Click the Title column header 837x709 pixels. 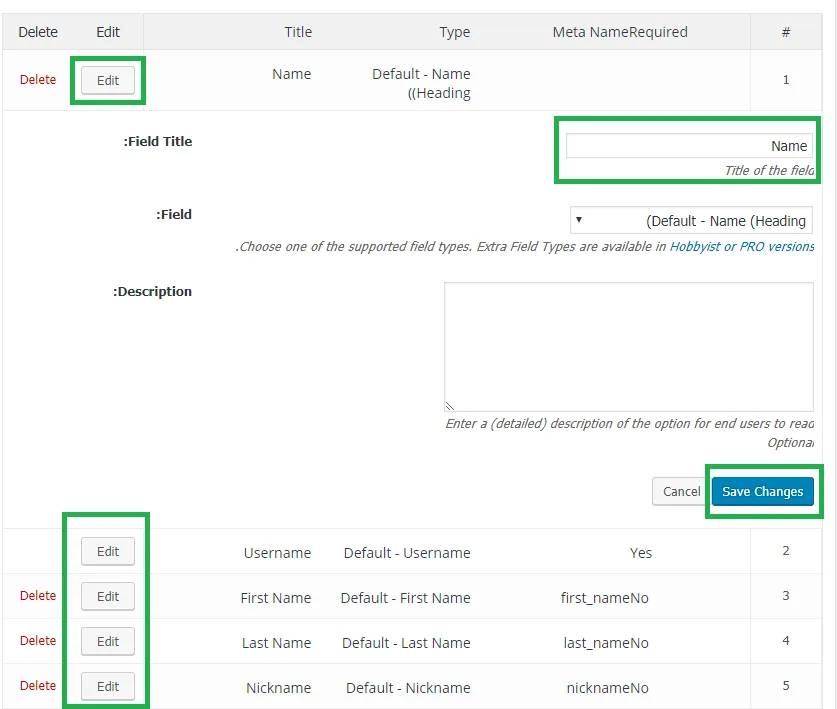[x=298, y=32]
